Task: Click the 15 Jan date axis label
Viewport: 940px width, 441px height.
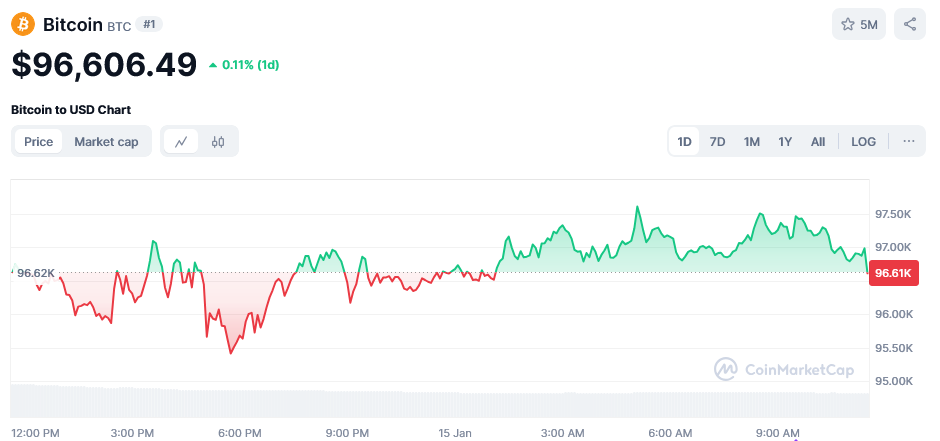Action: point(453,433)
